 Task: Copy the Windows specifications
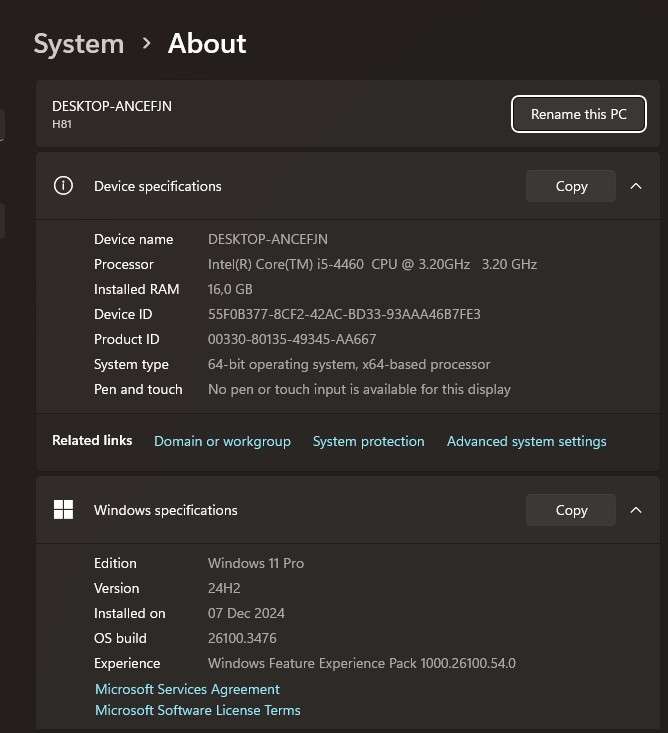tap(571, 510)
